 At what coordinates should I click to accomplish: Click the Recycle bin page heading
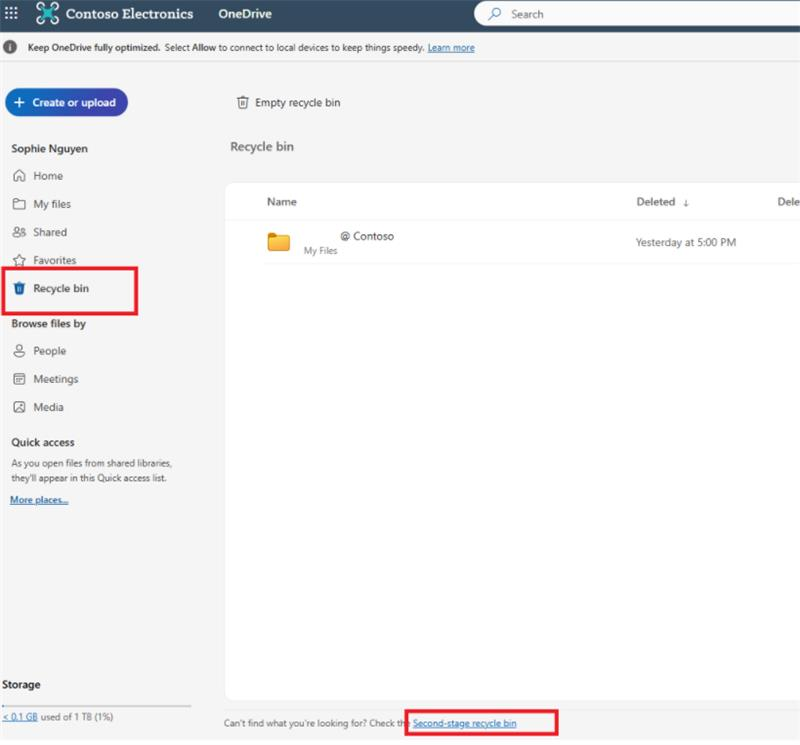point(262,147)
